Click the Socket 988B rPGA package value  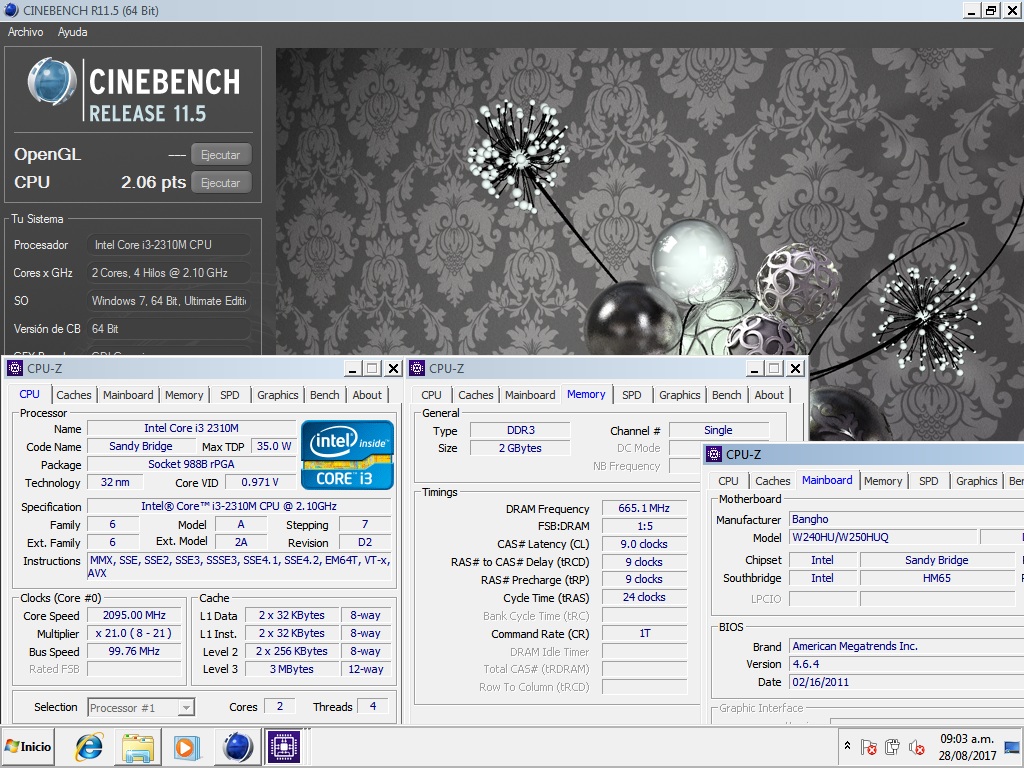tap(191, 464)
